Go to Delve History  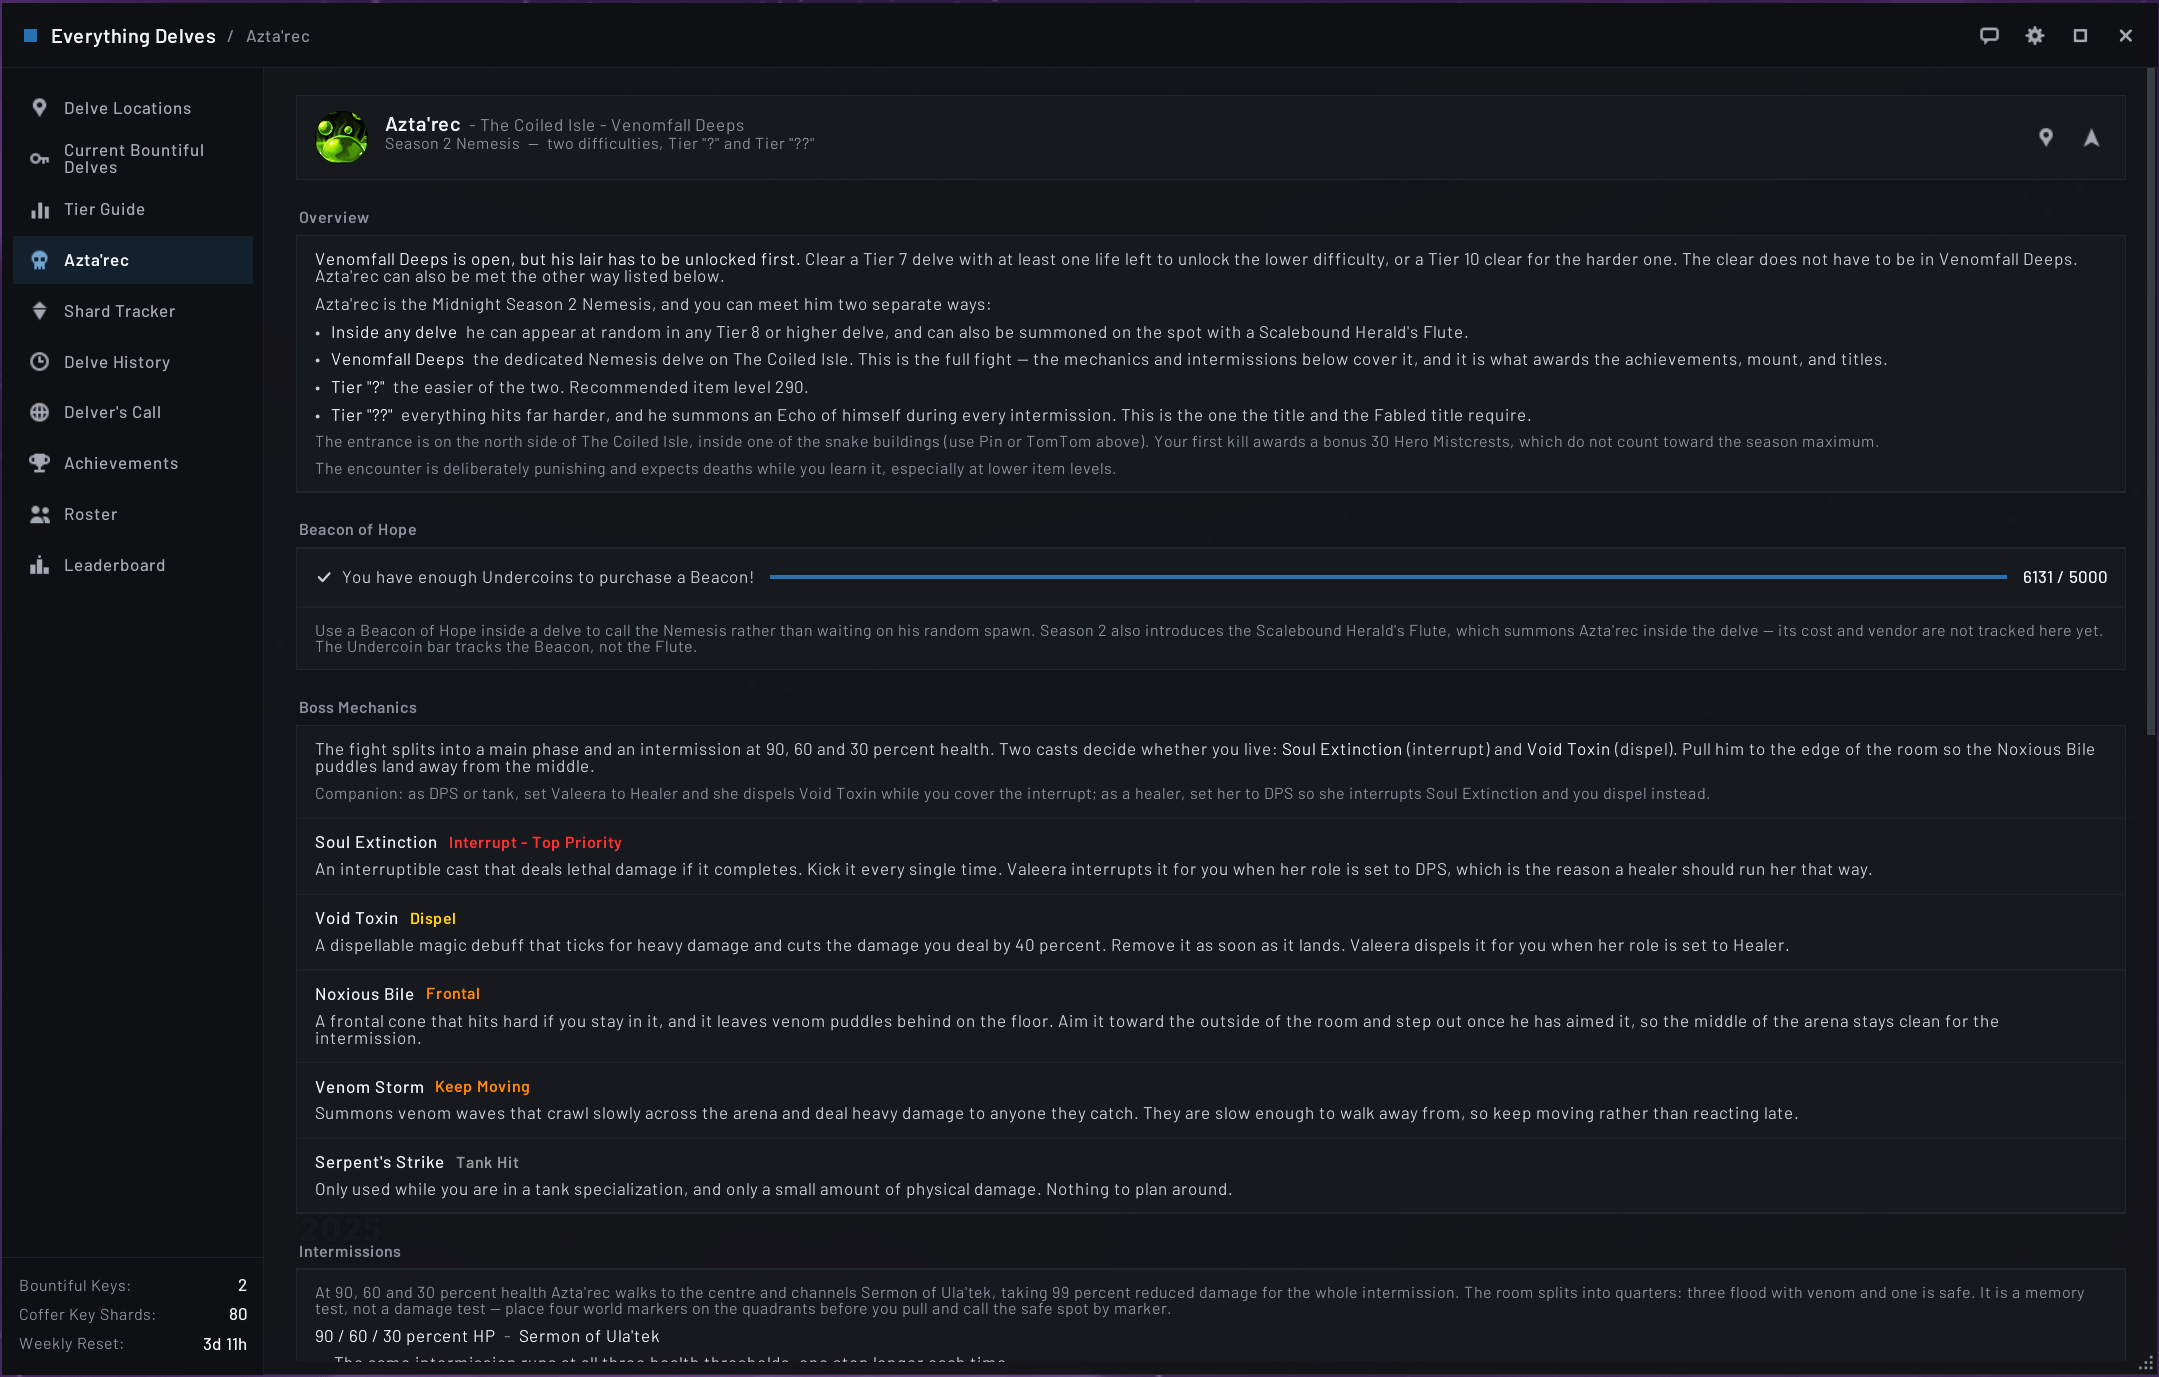pos(133,362)
